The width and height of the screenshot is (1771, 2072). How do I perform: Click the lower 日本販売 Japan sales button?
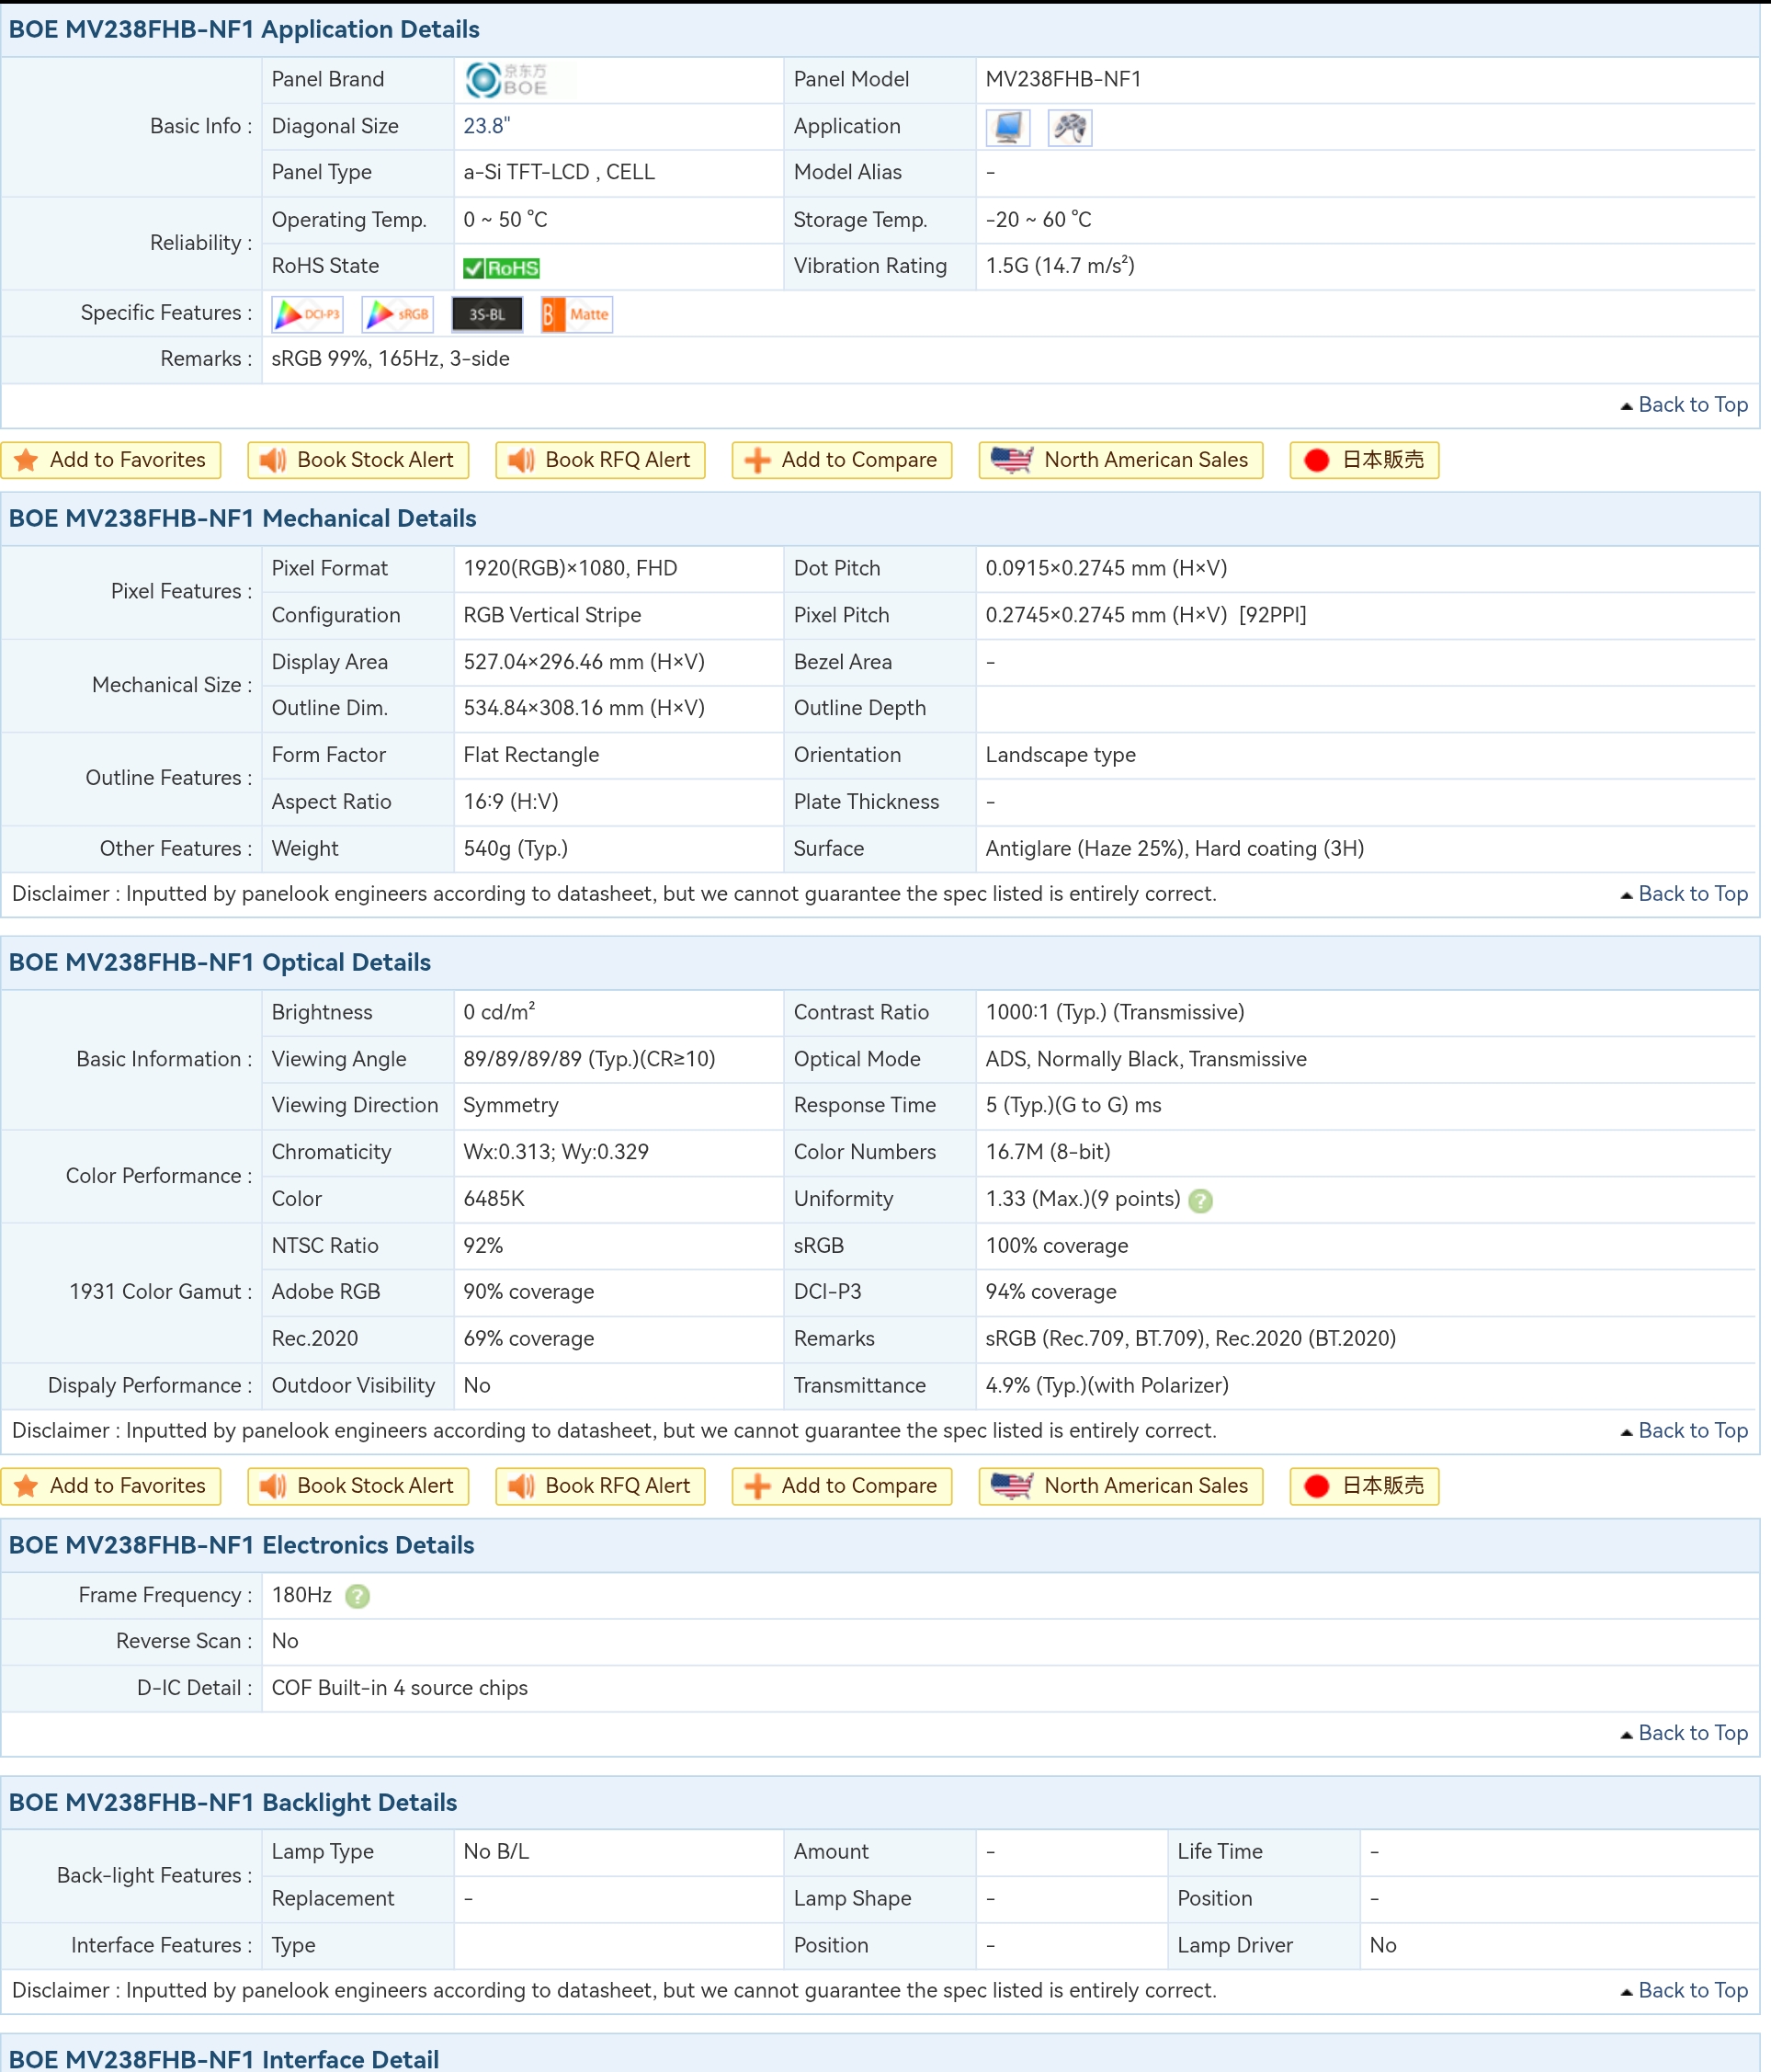[x=1364, y=1486]
